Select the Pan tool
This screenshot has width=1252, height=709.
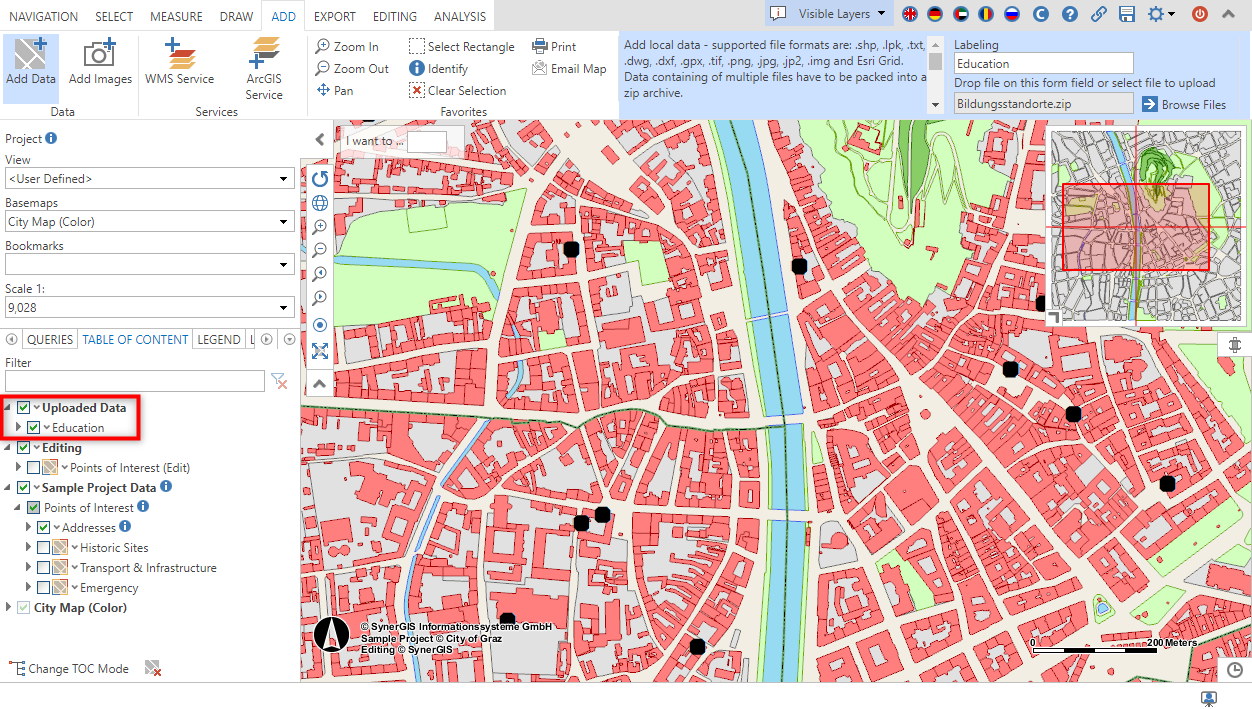tap(343, 90)
